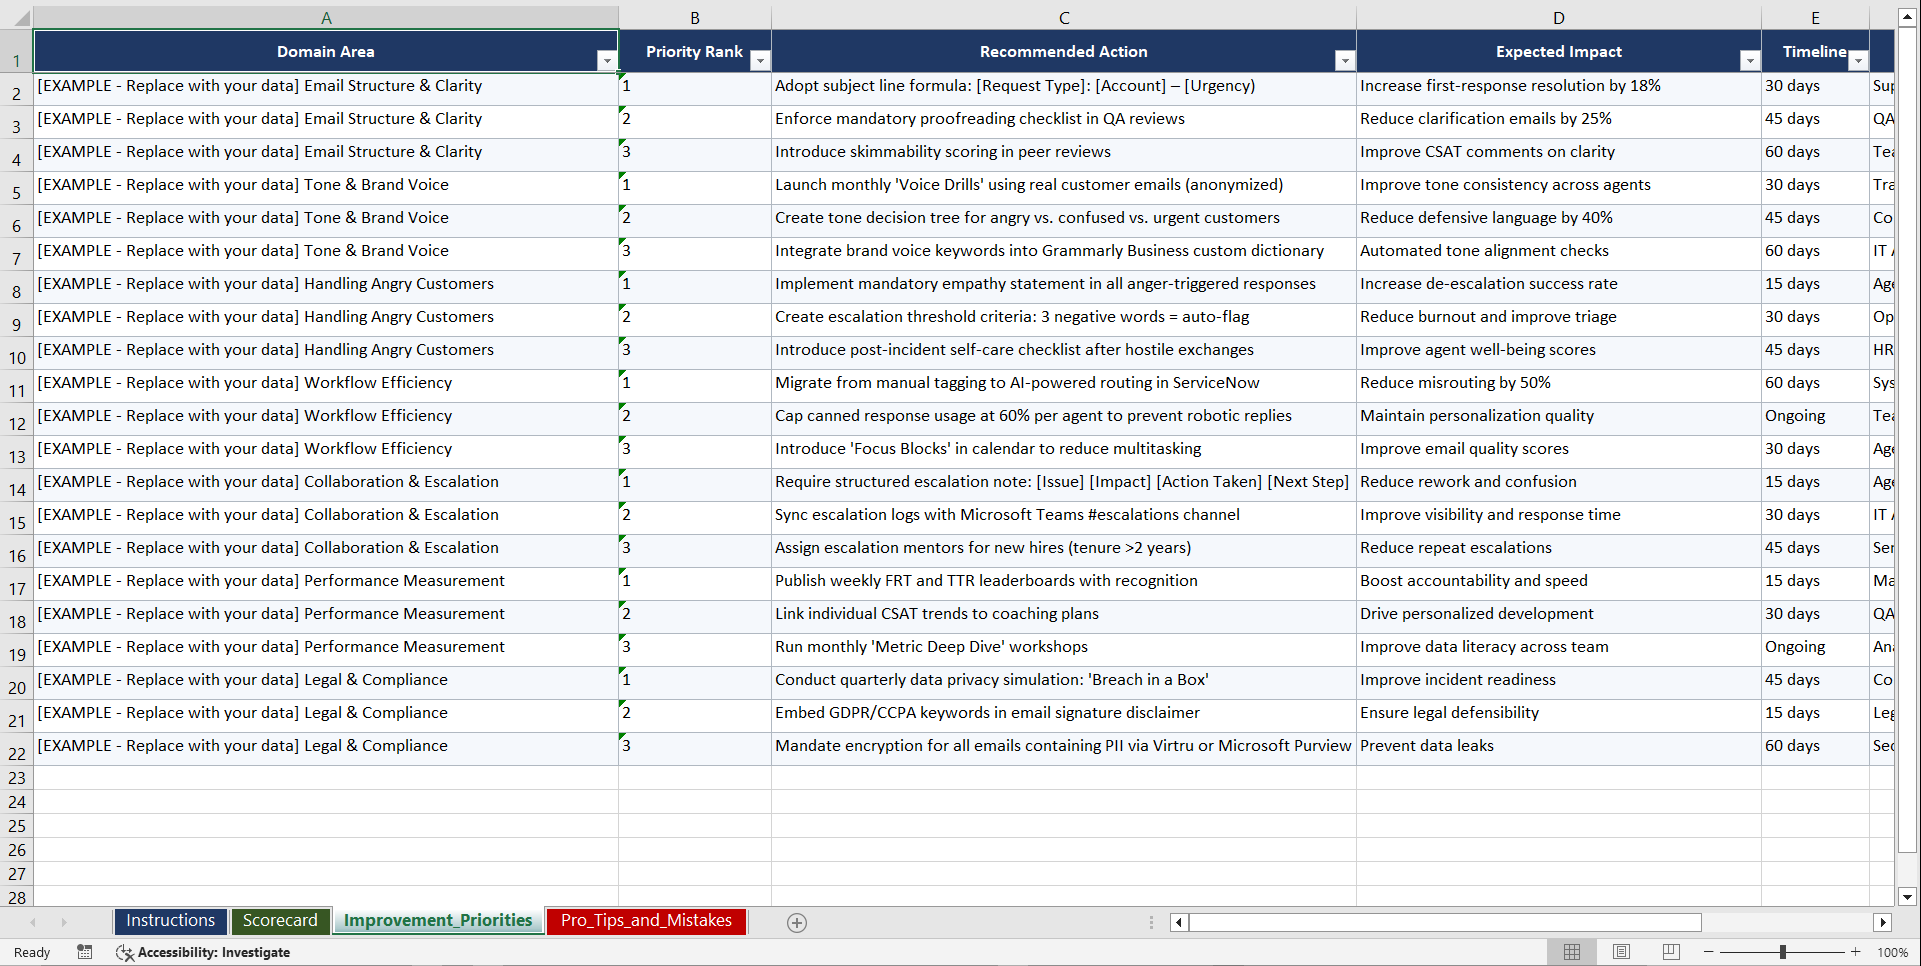Viewport: 1921px width, 966px height.
Task: Open the Priority Rank filter dropdown
Action: tap(760, 60)
